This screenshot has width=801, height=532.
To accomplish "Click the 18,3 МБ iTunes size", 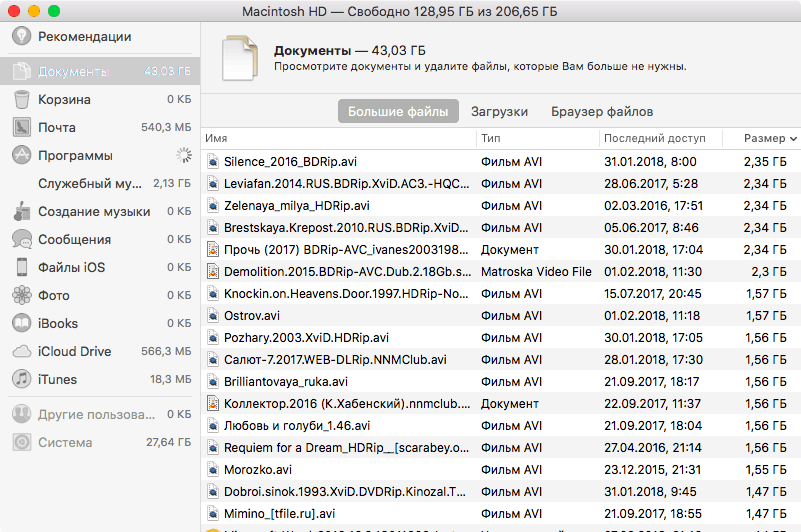I will 171,379.
